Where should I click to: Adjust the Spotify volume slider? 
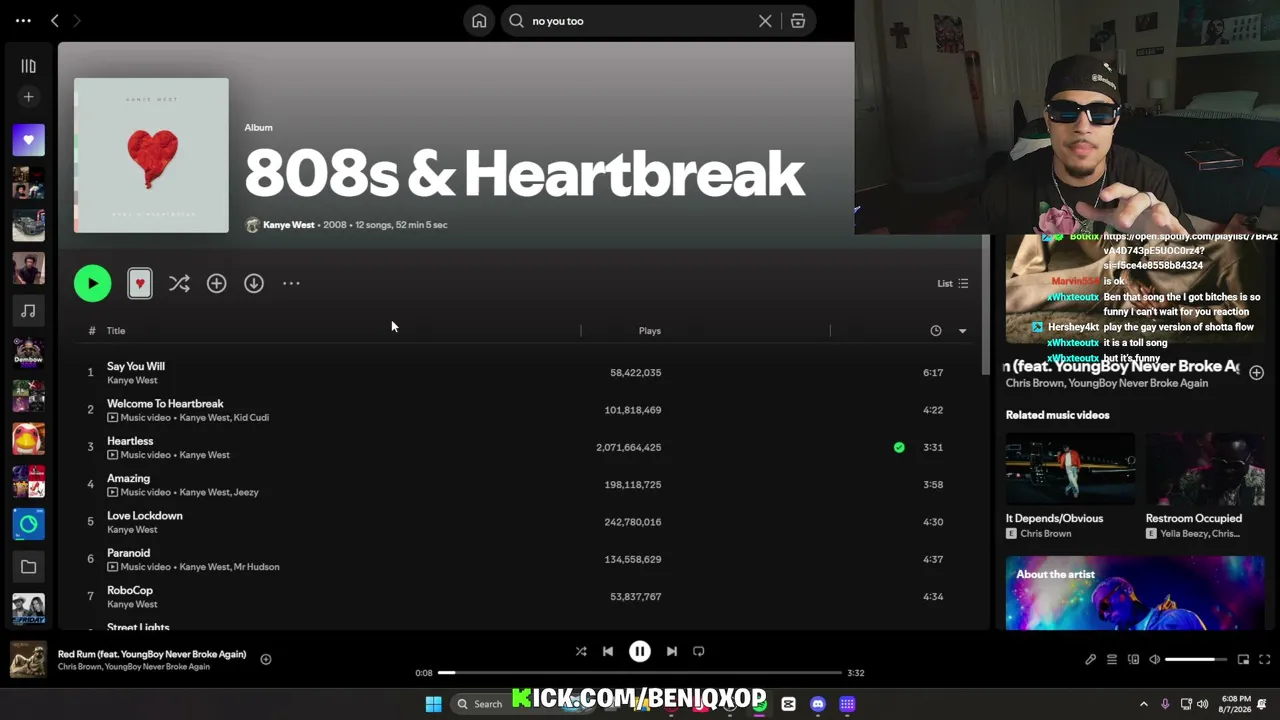click(x=1196, y=660)
